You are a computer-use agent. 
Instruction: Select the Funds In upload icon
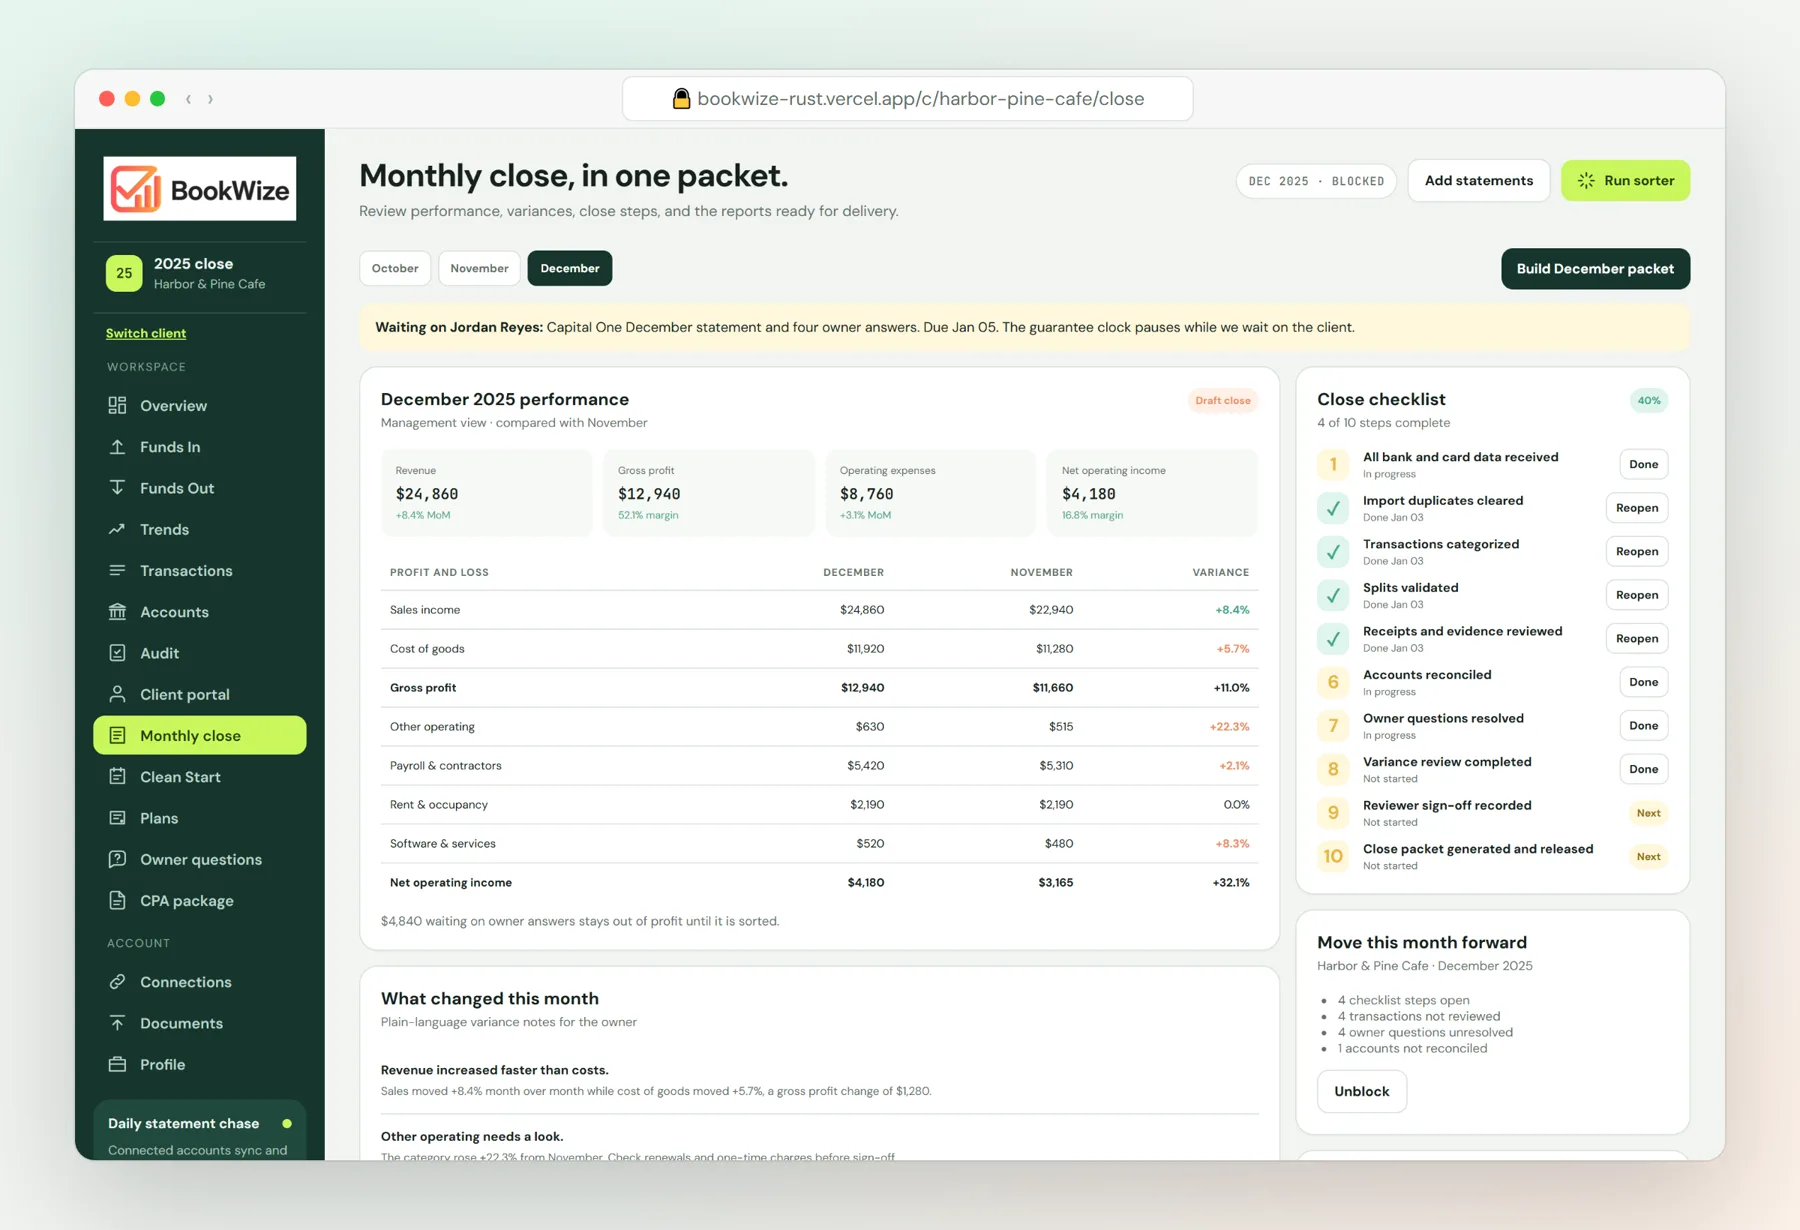tap(117, 447)
